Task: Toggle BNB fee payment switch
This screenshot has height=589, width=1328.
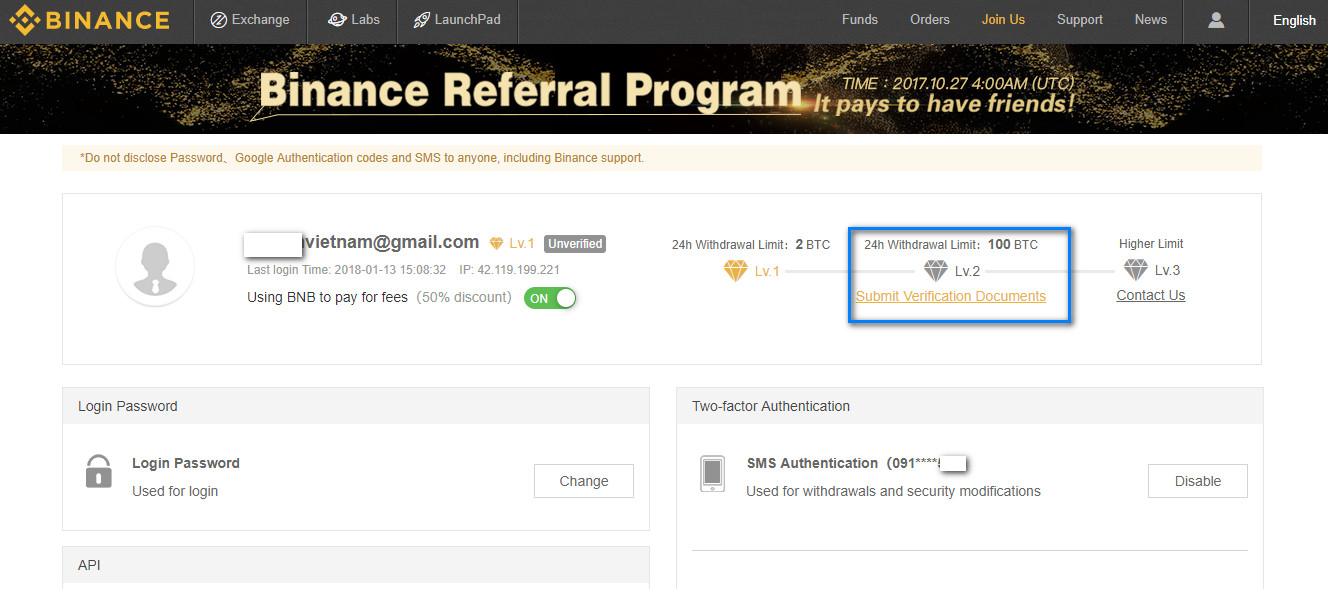Action: (550, 298)
